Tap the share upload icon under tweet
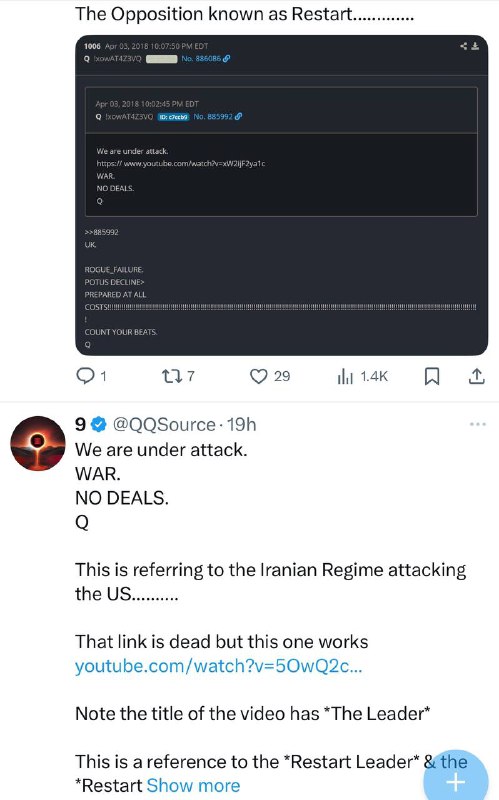 [x=476, y=377]
